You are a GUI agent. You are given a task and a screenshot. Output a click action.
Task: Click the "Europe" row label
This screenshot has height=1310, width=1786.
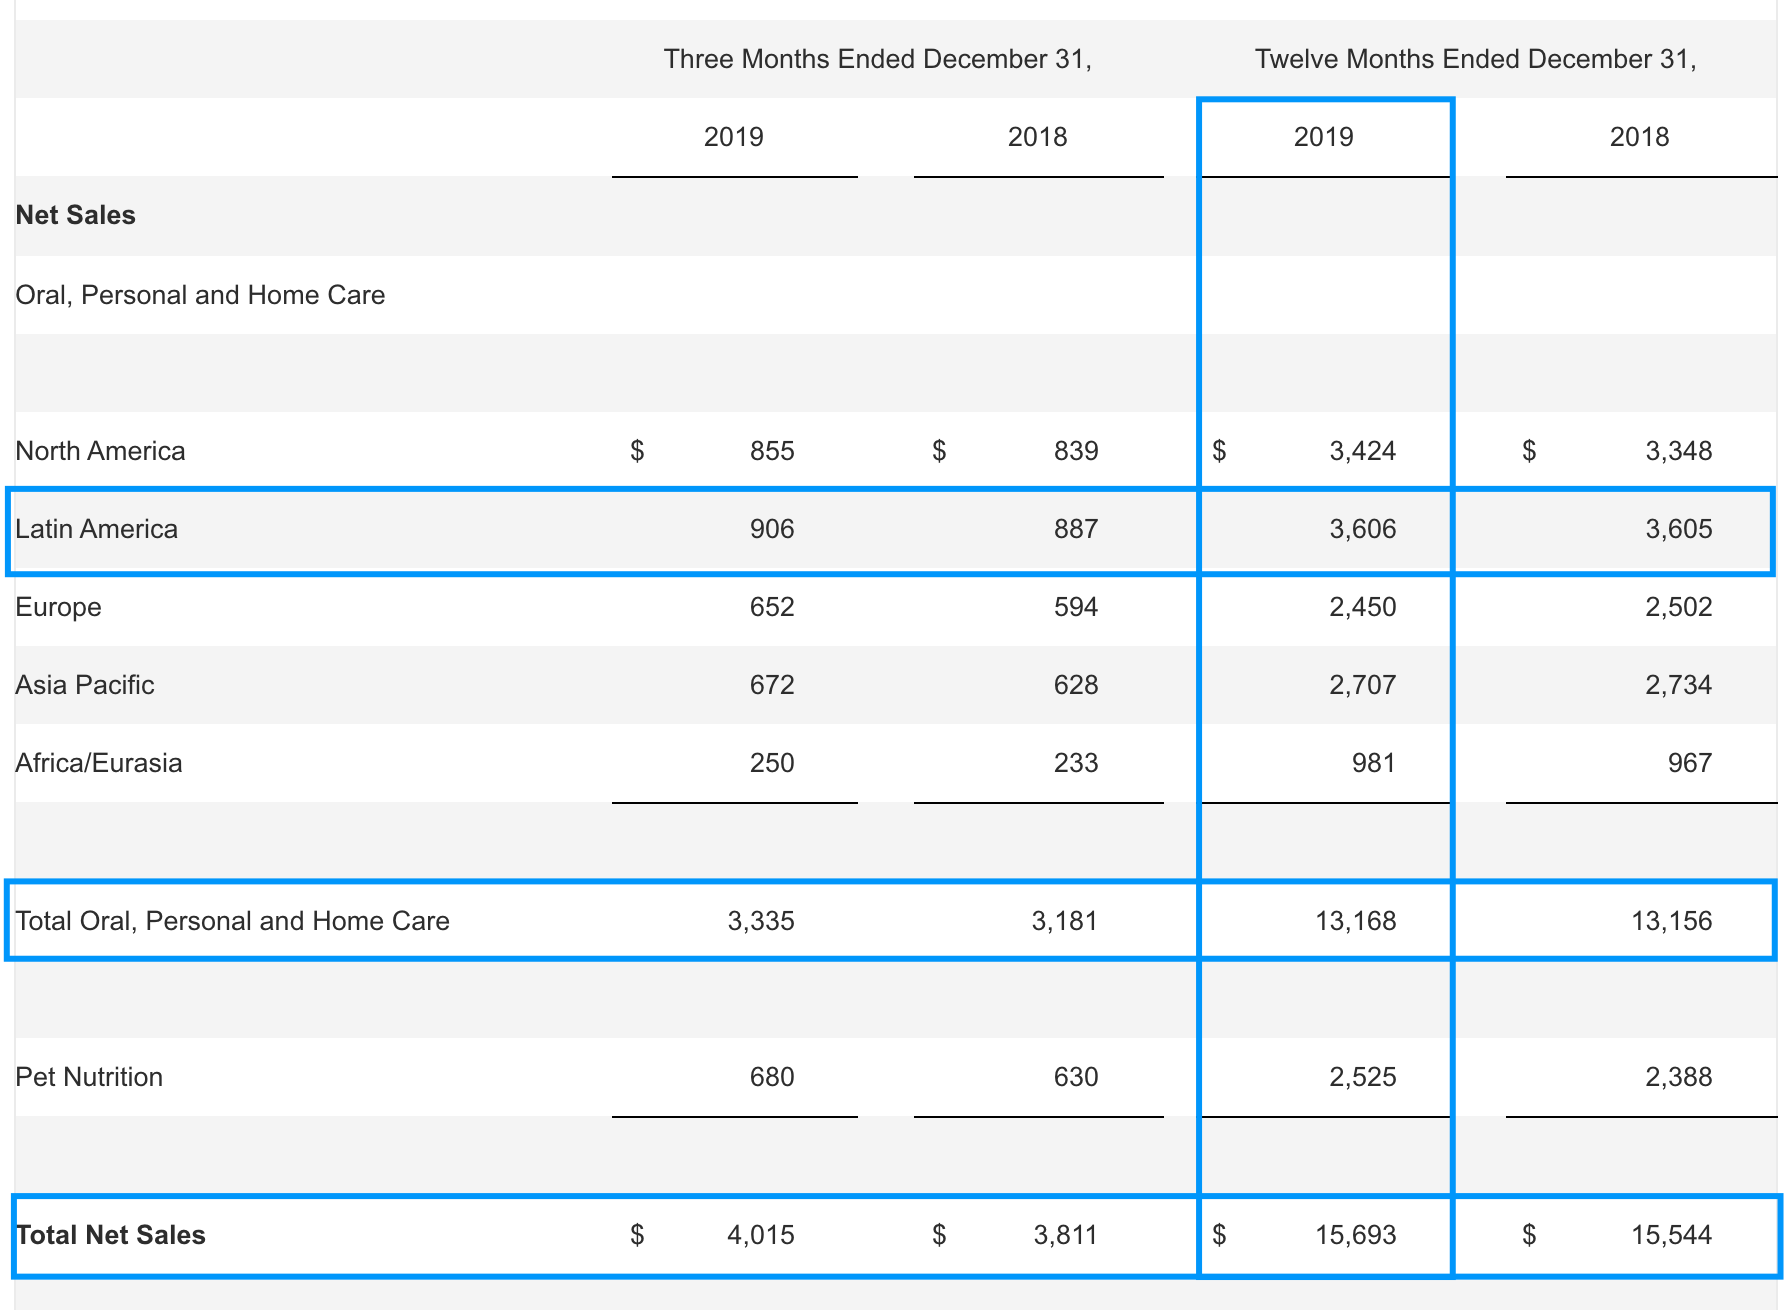click(58, 607)
